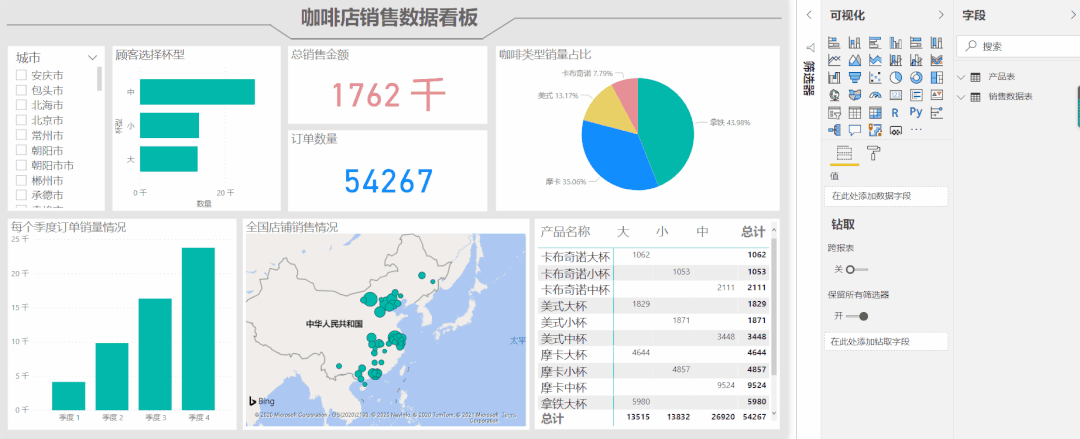Select the 季度 4 bar

[198, 329]
